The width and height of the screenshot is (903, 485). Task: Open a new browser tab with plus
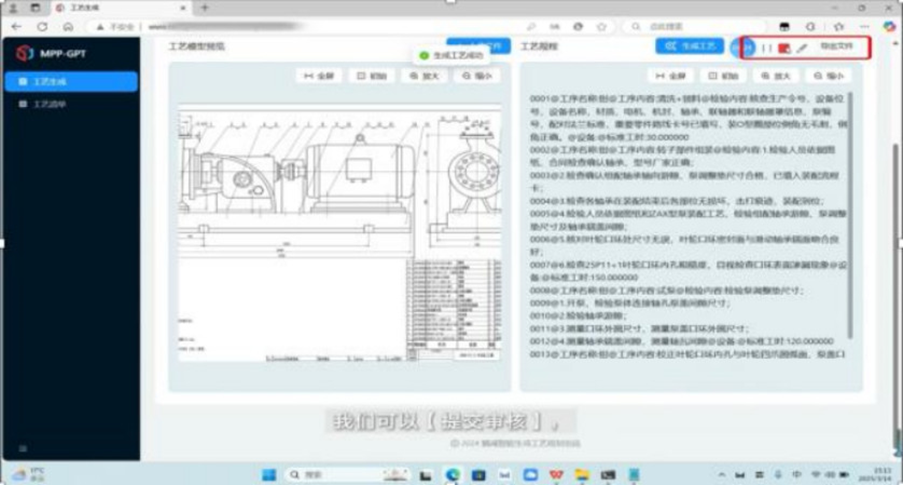204,8
